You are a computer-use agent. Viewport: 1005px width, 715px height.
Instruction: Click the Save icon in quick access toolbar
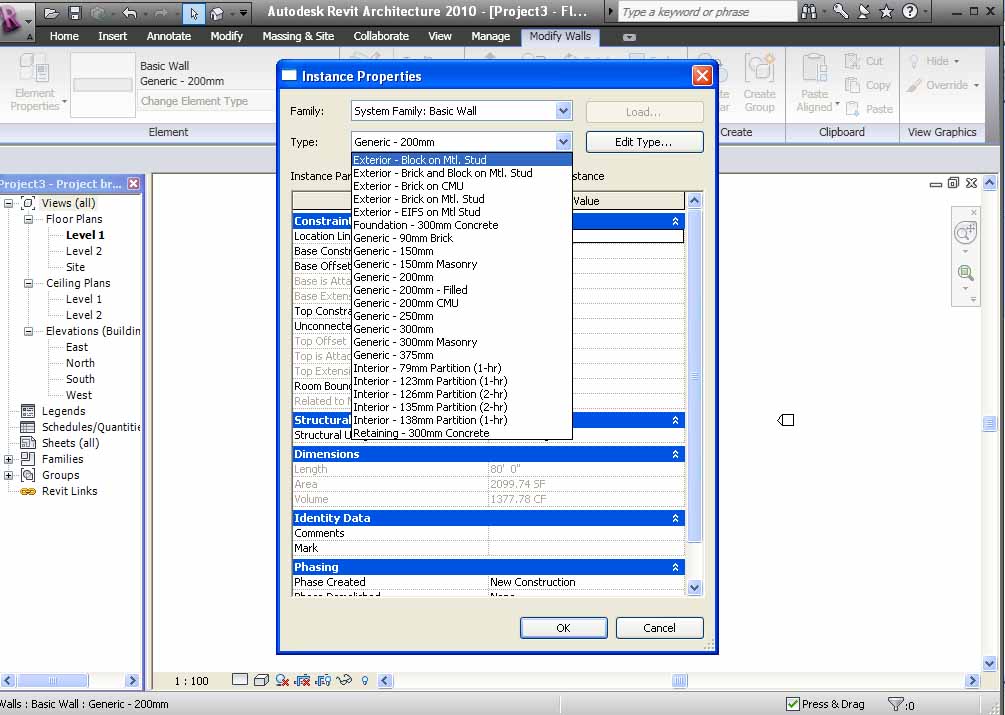point(75,13)
